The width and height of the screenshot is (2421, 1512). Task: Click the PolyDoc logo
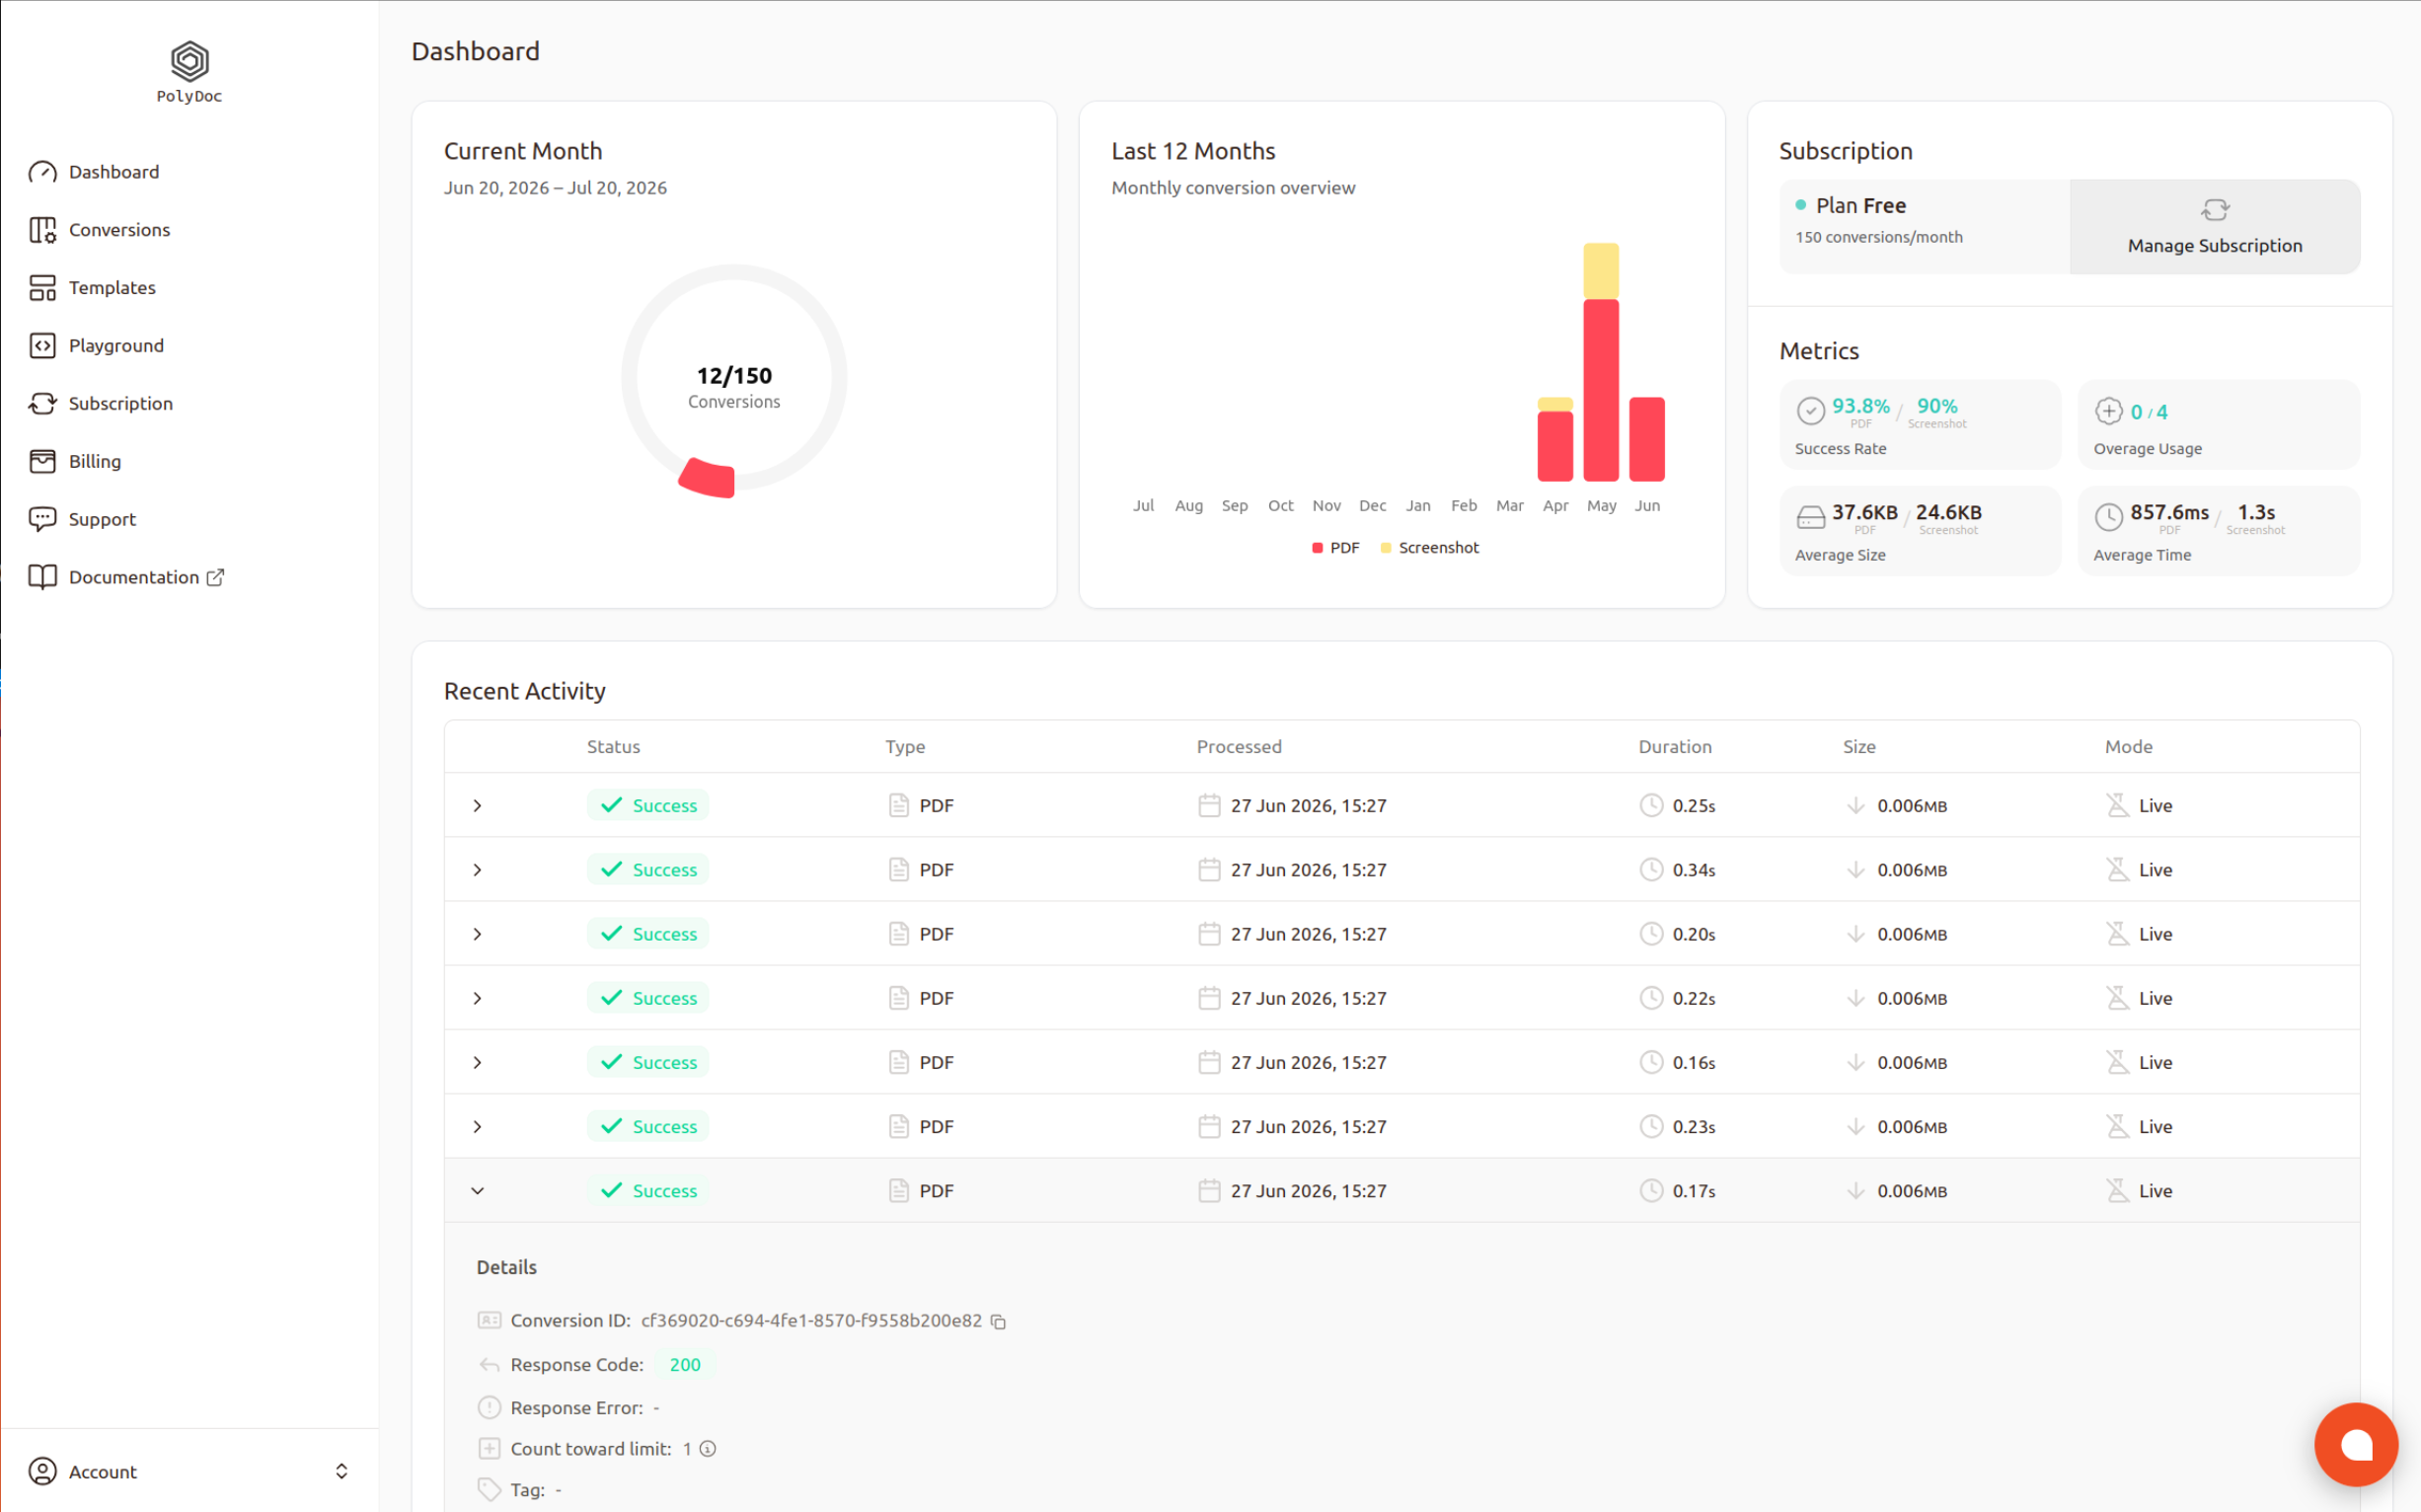click(x=189, y=72)
